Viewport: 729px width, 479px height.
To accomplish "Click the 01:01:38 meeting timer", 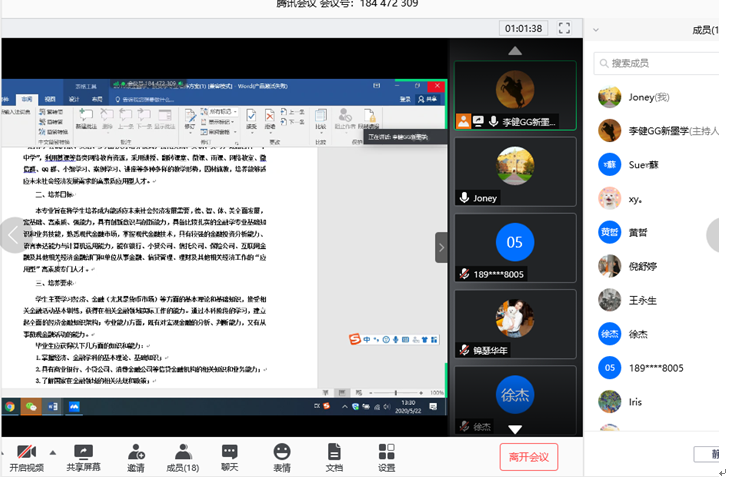I will click(x=523, y=28).
